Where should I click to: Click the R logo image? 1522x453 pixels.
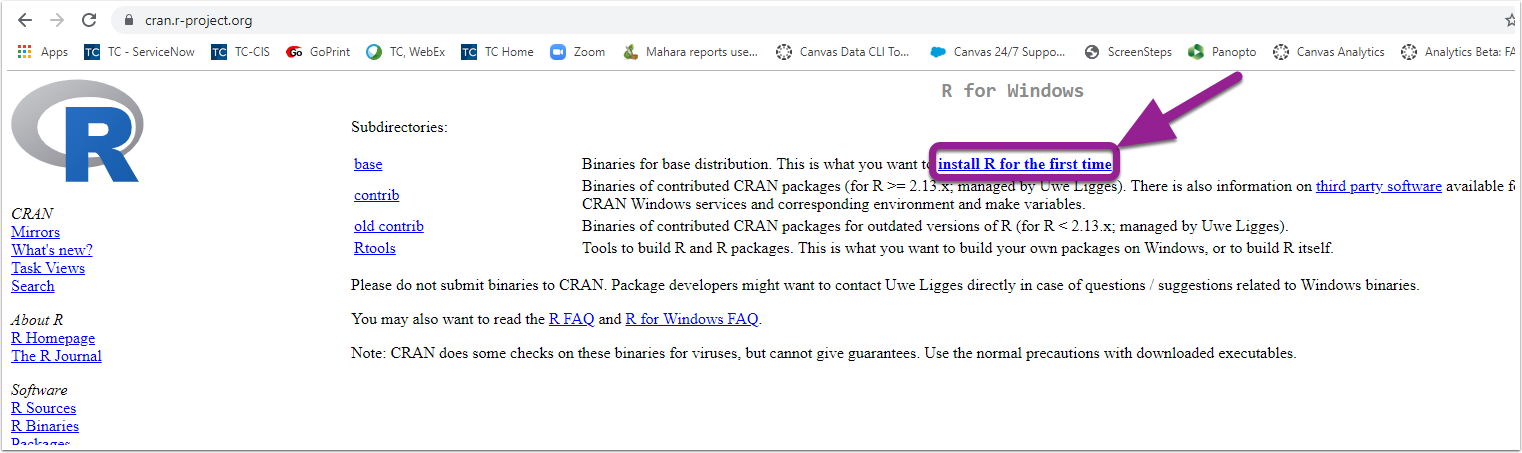pos(76,132)
